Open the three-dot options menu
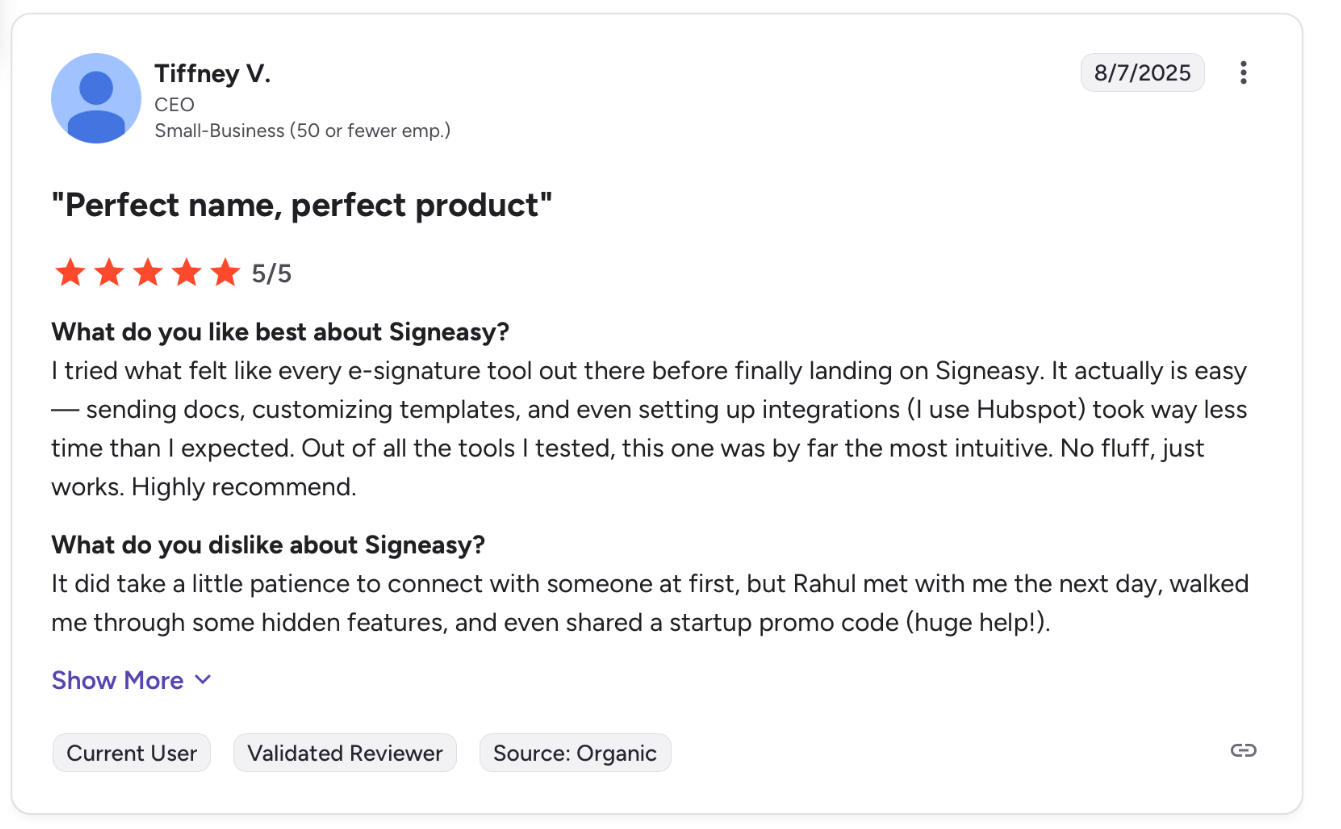Image resolution: width=1341 pixels, height=829 pixels. pyautogui.click(x=1243, y=72)
